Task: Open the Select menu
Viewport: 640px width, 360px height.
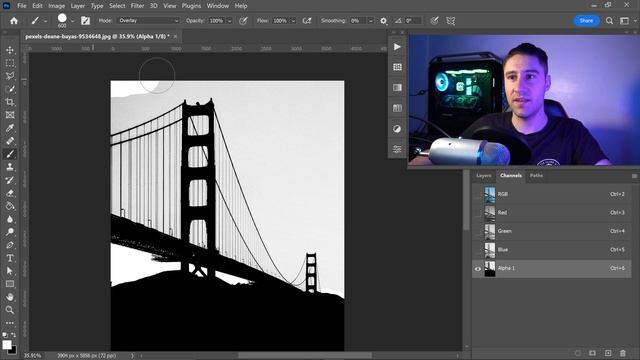Action: tap(117, 6)
